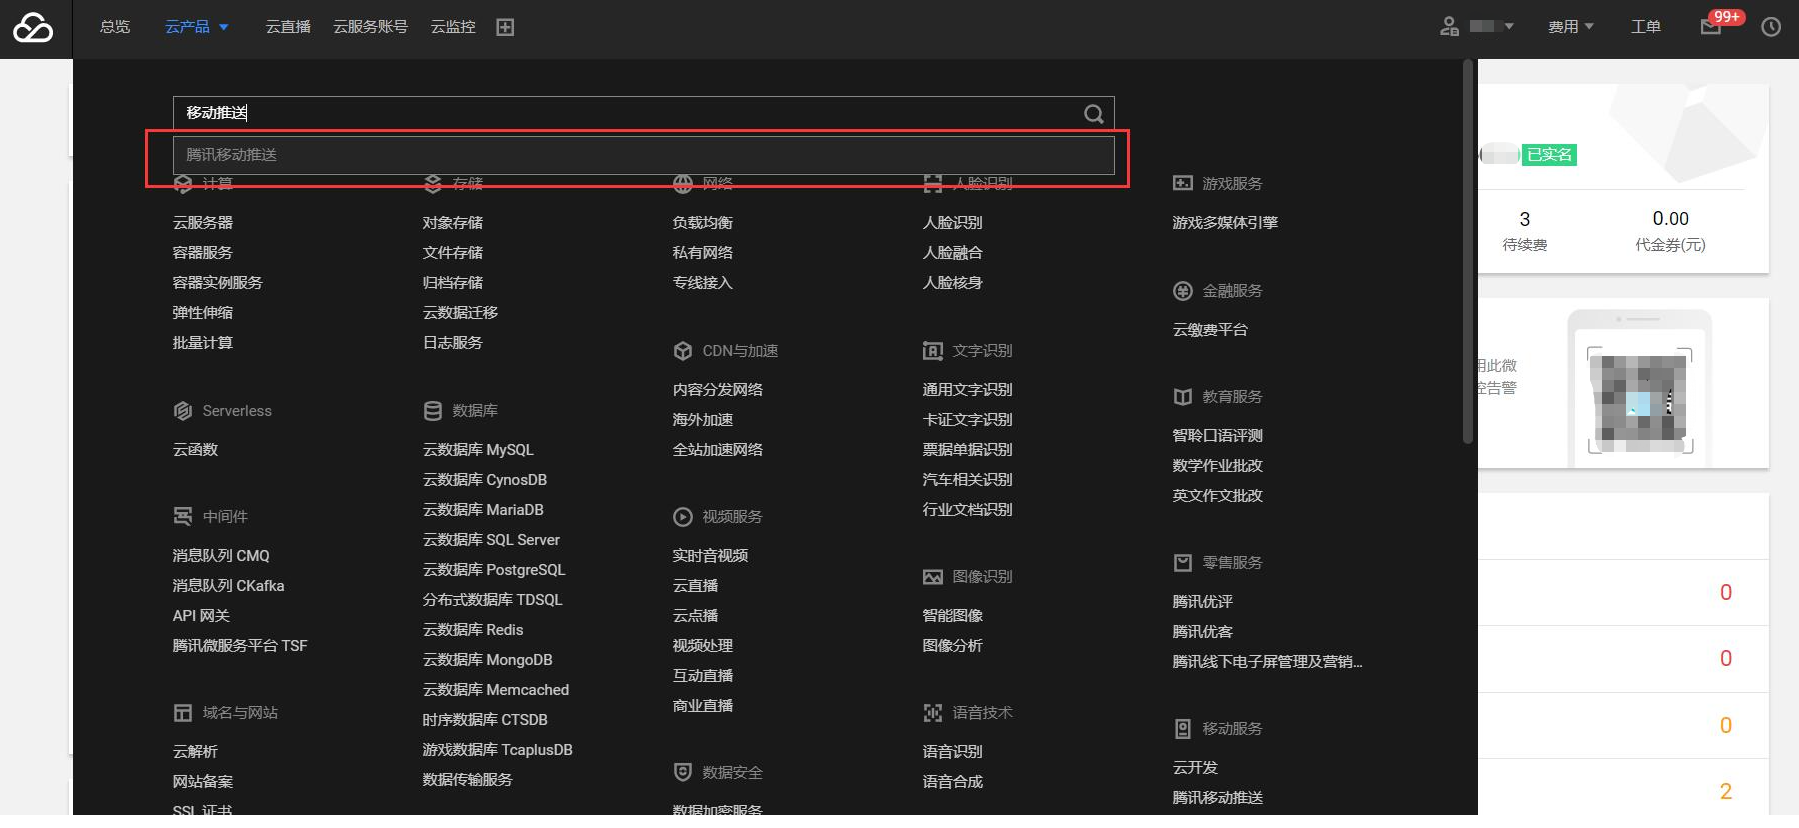Click the 数据库 category icon

pos(433,411)
